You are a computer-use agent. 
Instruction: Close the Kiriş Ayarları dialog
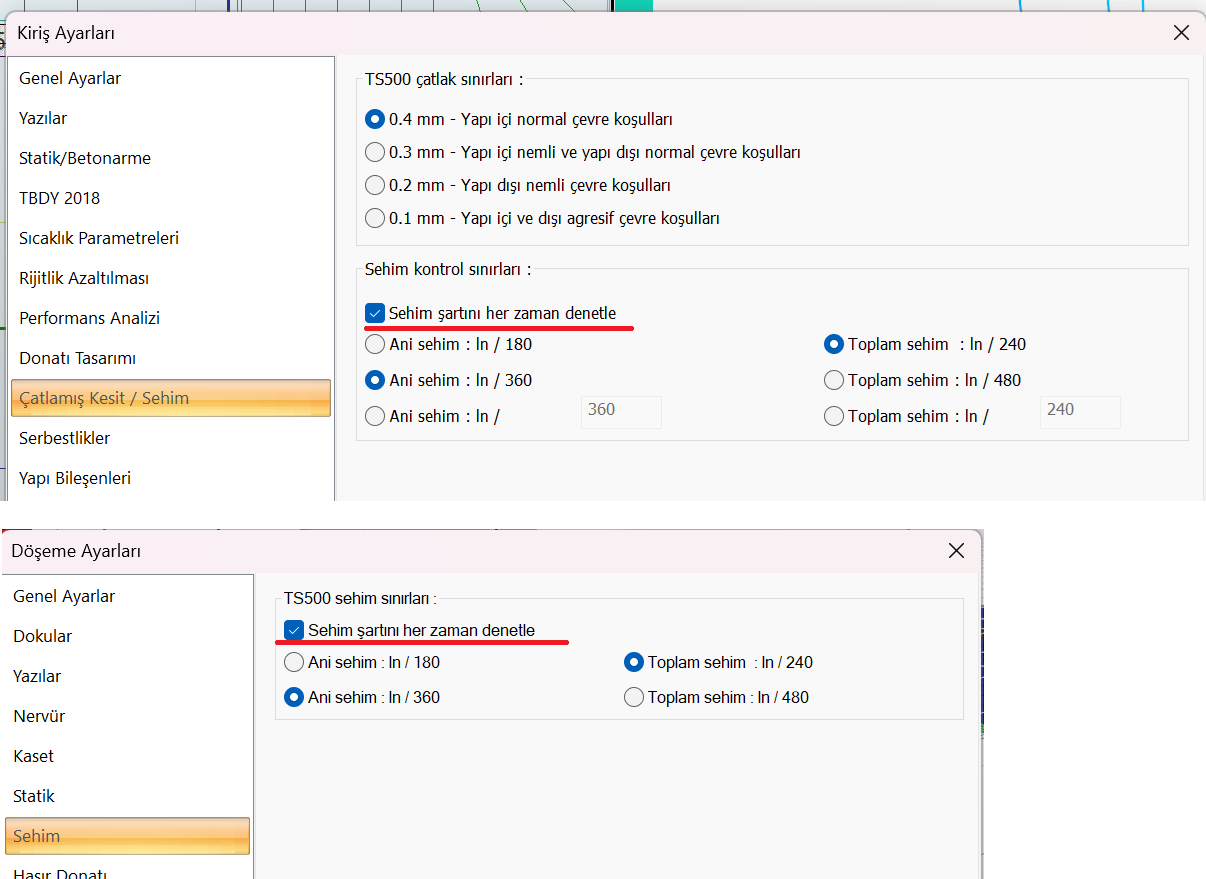pos(1181,33)
